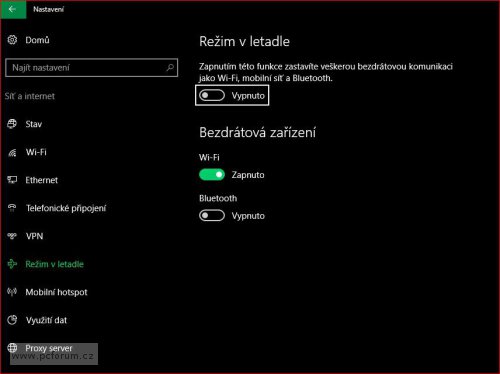Select the Ethernet monitor icon
Screen dimensions: 500x374
tap(12, 180)
